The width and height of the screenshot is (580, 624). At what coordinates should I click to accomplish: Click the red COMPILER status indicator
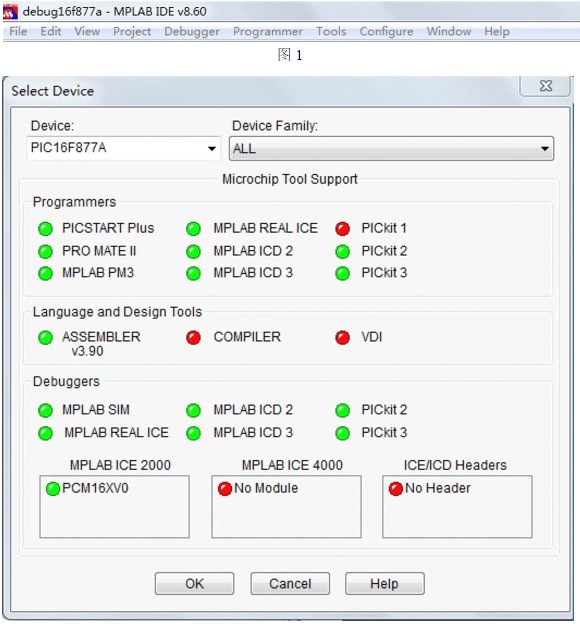193,337
